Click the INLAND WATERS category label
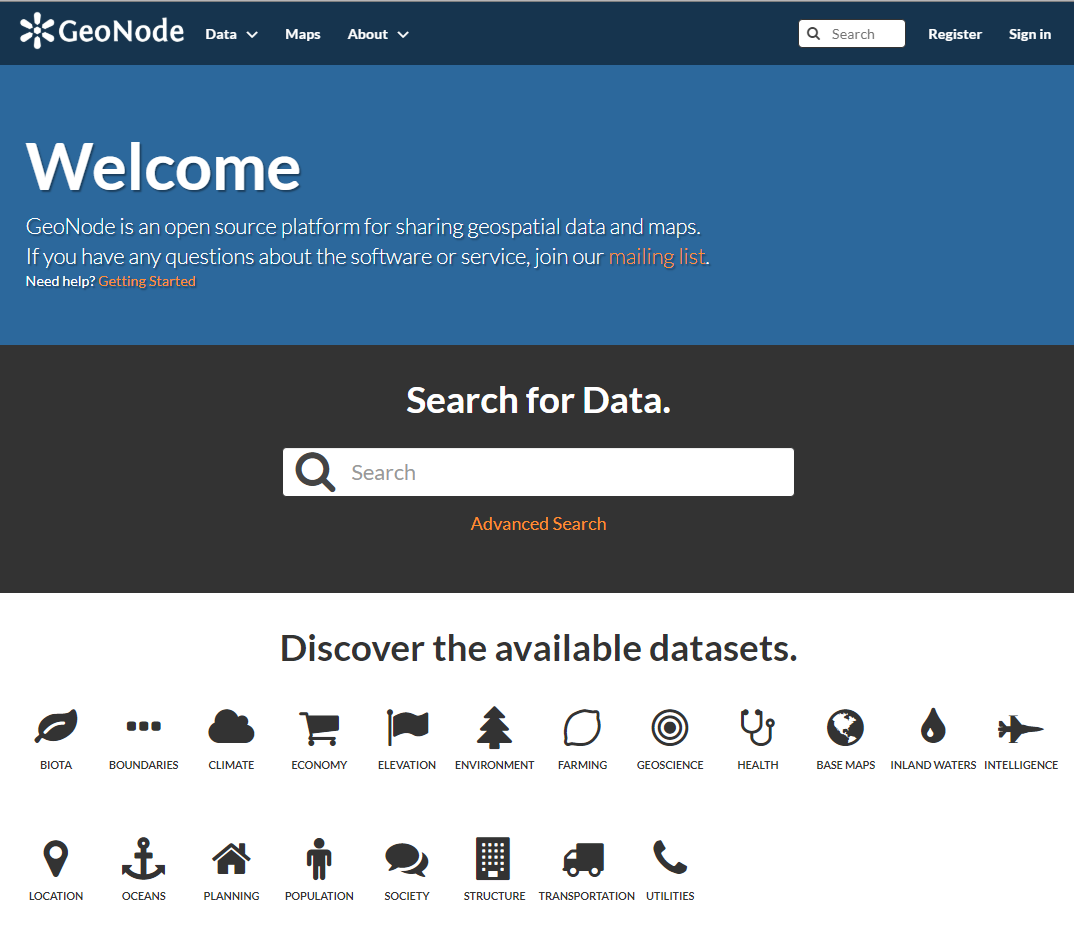1074x952 pixels. [x=933, y=765]
